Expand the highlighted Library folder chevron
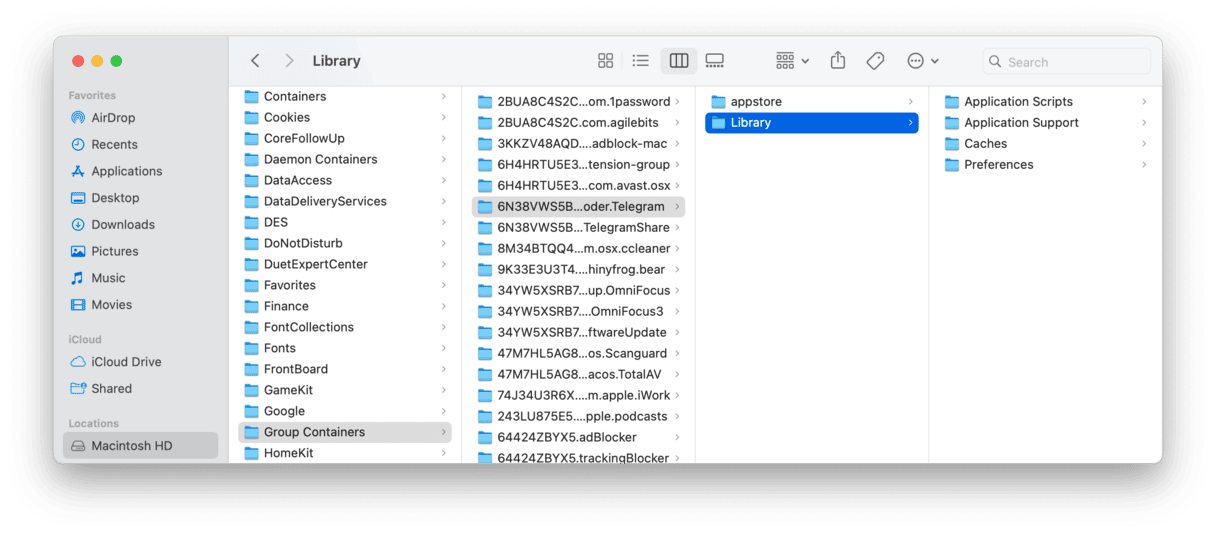The height and width of the screenshot is (534, 1216). [x=910, y=123]
